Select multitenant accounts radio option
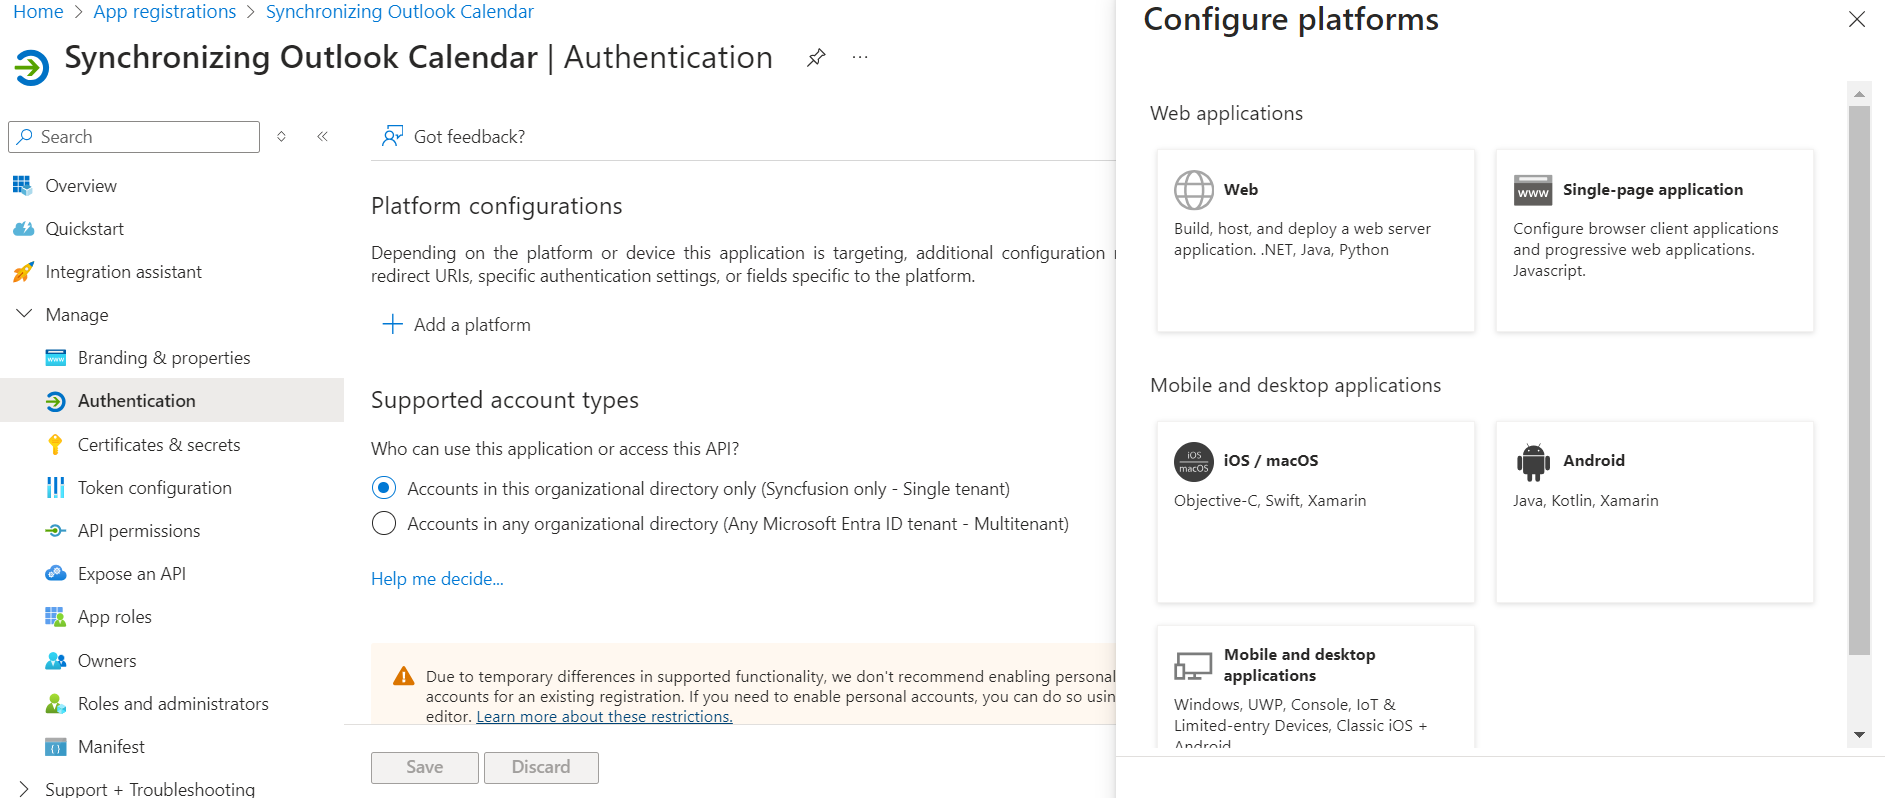 click(384, 524)
